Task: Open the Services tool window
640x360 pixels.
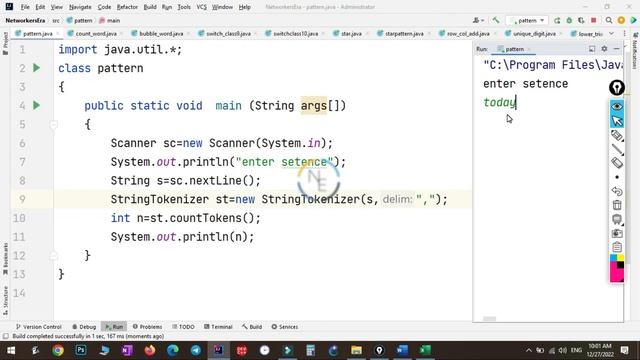Action: pyautogui.click(x=285, y=327)
